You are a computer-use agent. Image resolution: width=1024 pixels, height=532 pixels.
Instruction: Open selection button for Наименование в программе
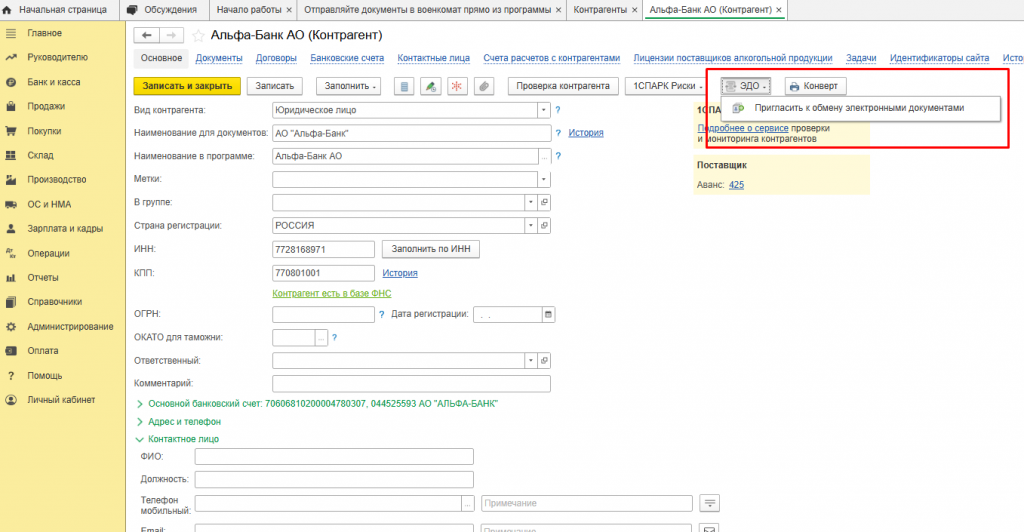pos(544,157)
